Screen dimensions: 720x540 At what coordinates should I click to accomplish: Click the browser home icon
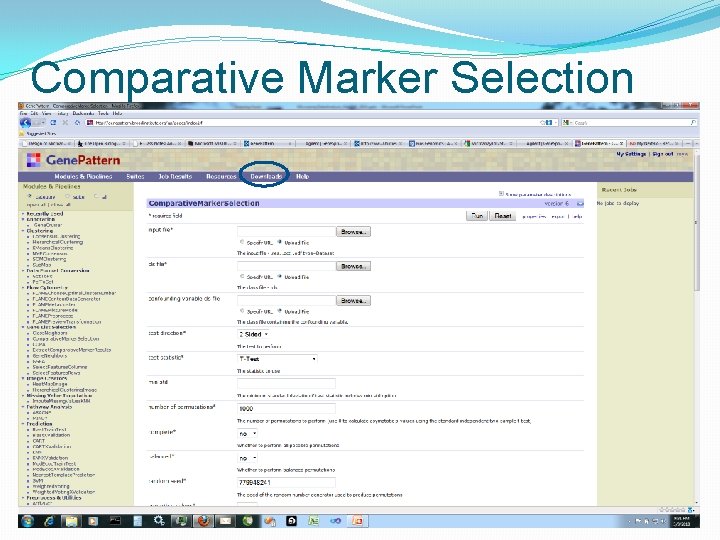pos(77,123)
